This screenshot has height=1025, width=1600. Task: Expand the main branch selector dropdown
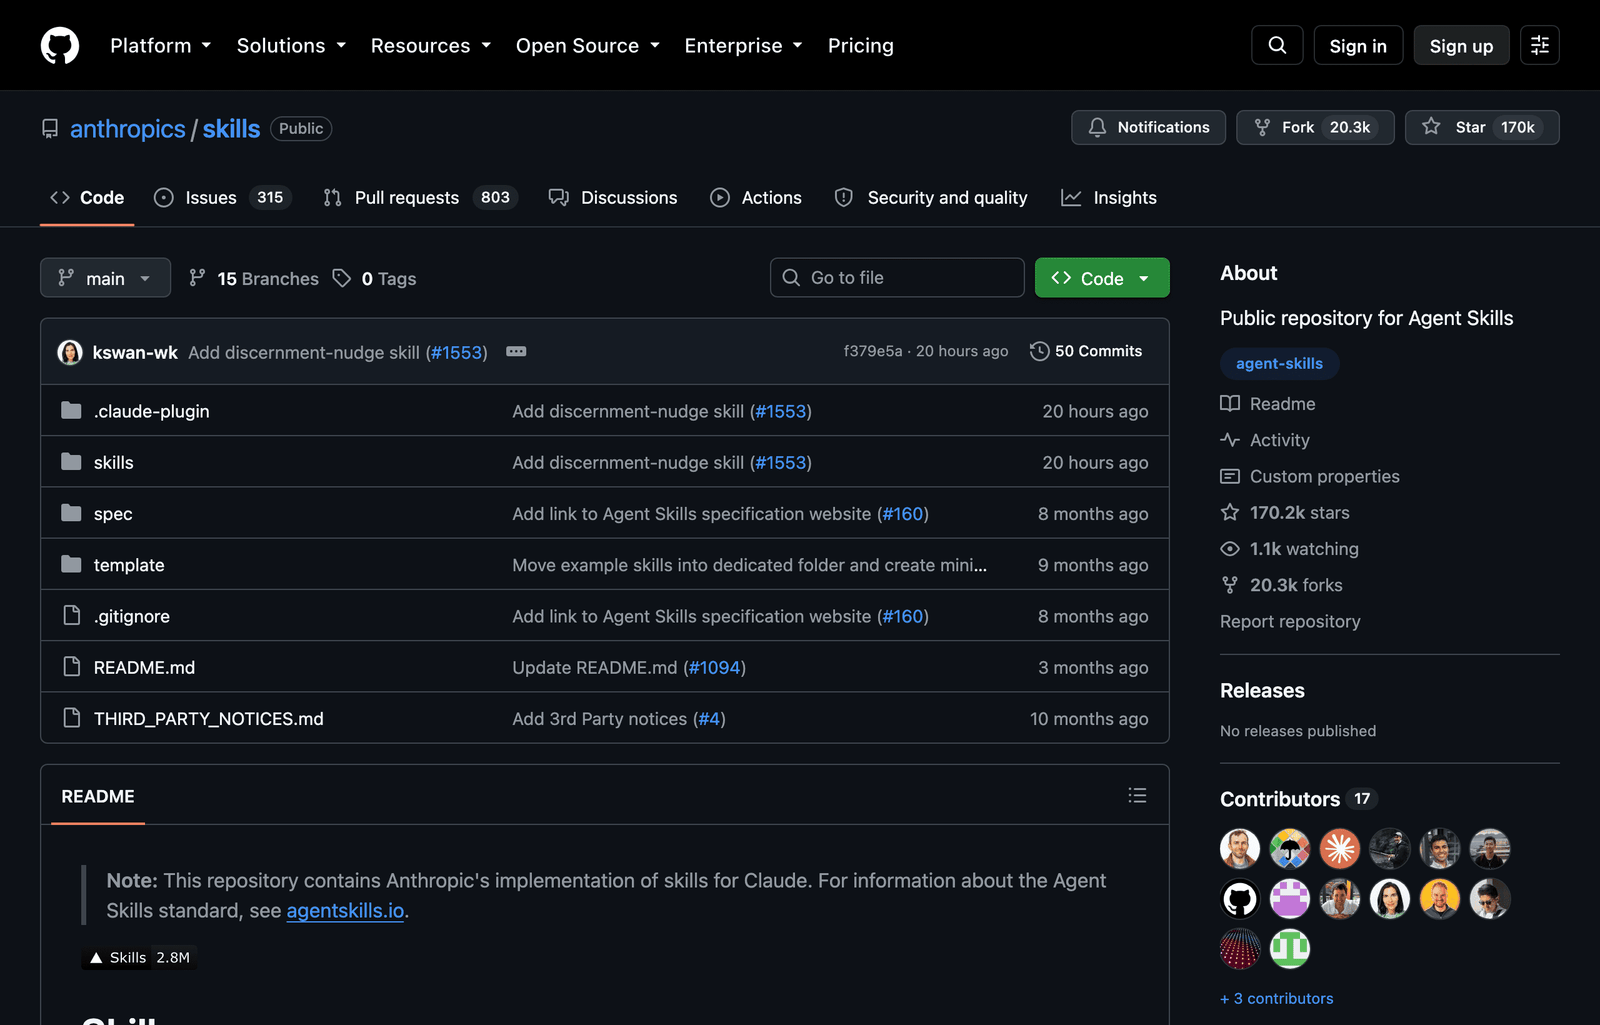click(105, 278)
